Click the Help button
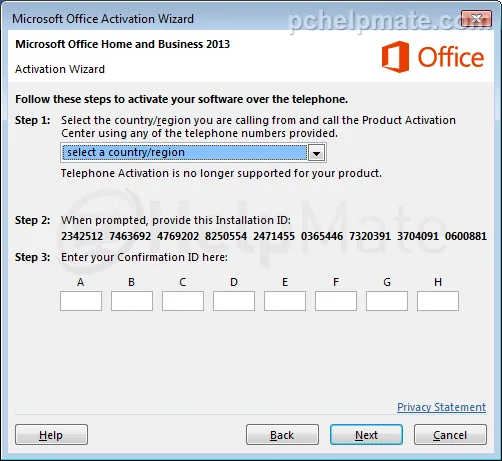This screenshot has height=461, width=502. (x=51, y=435)
